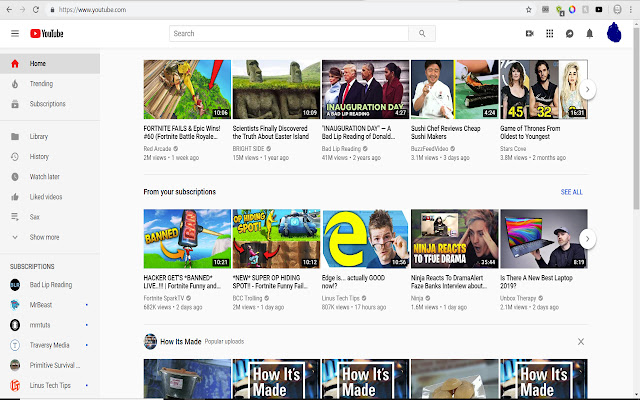Bookmark page with the star icon
Viewport: 640px width, 400px height.
click(x=529, y=9)
